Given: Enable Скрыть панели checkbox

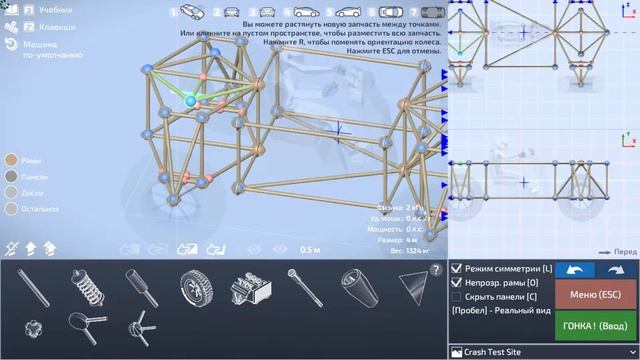Looking at the screenshot, I should pyautogui.click(x=456, y=297).
